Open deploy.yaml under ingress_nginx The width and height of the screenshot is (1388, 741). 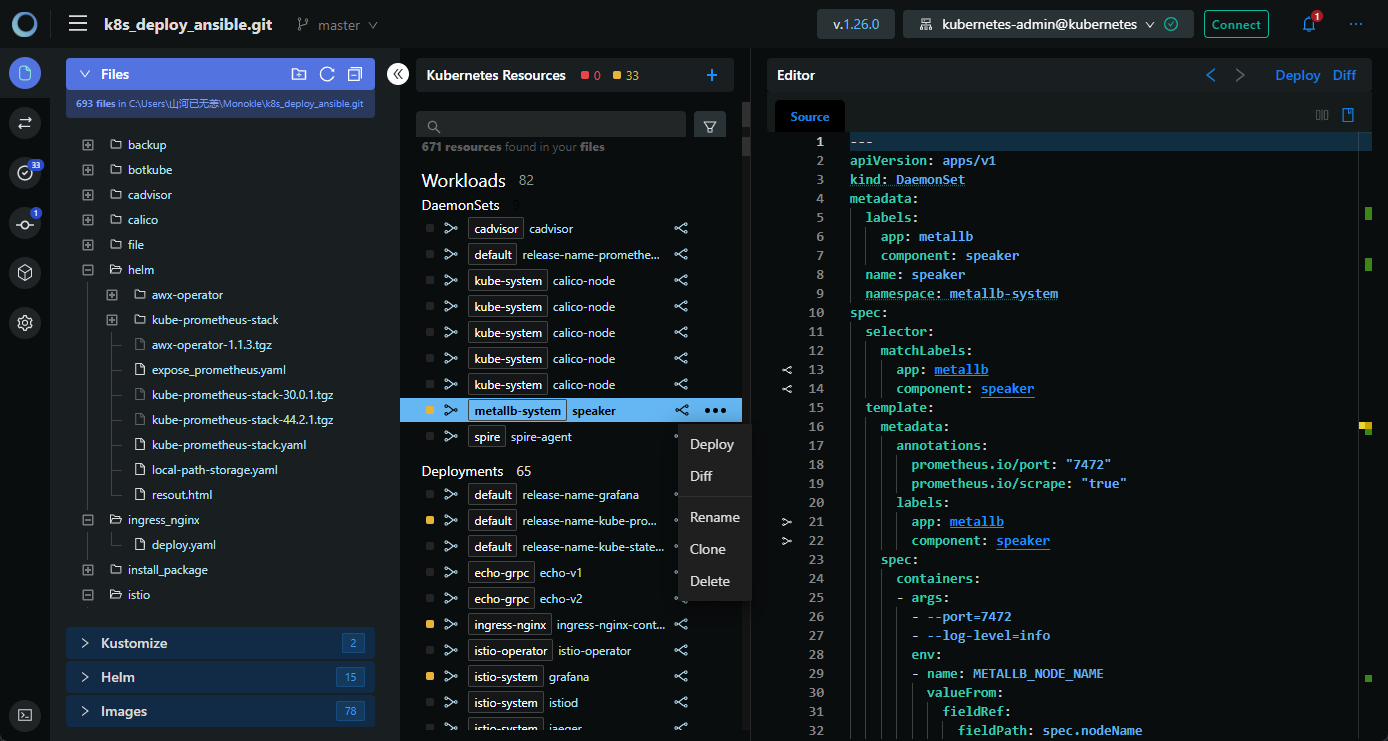point(183,545)
